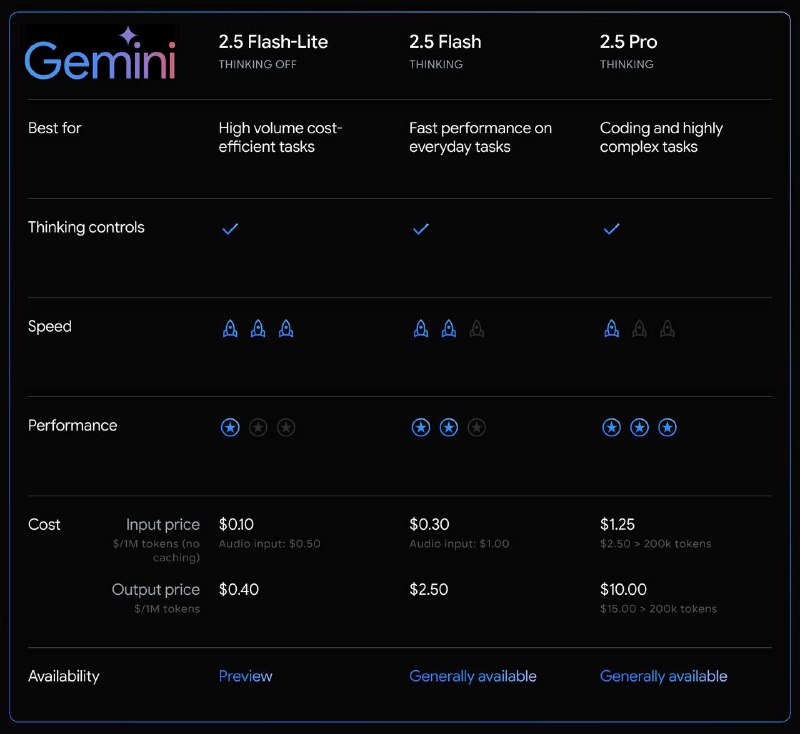Click the third (grey) performance star for 2.5 Flash-Lite
Viewport: 800px width, 734px height.
(x=286, y=427)
